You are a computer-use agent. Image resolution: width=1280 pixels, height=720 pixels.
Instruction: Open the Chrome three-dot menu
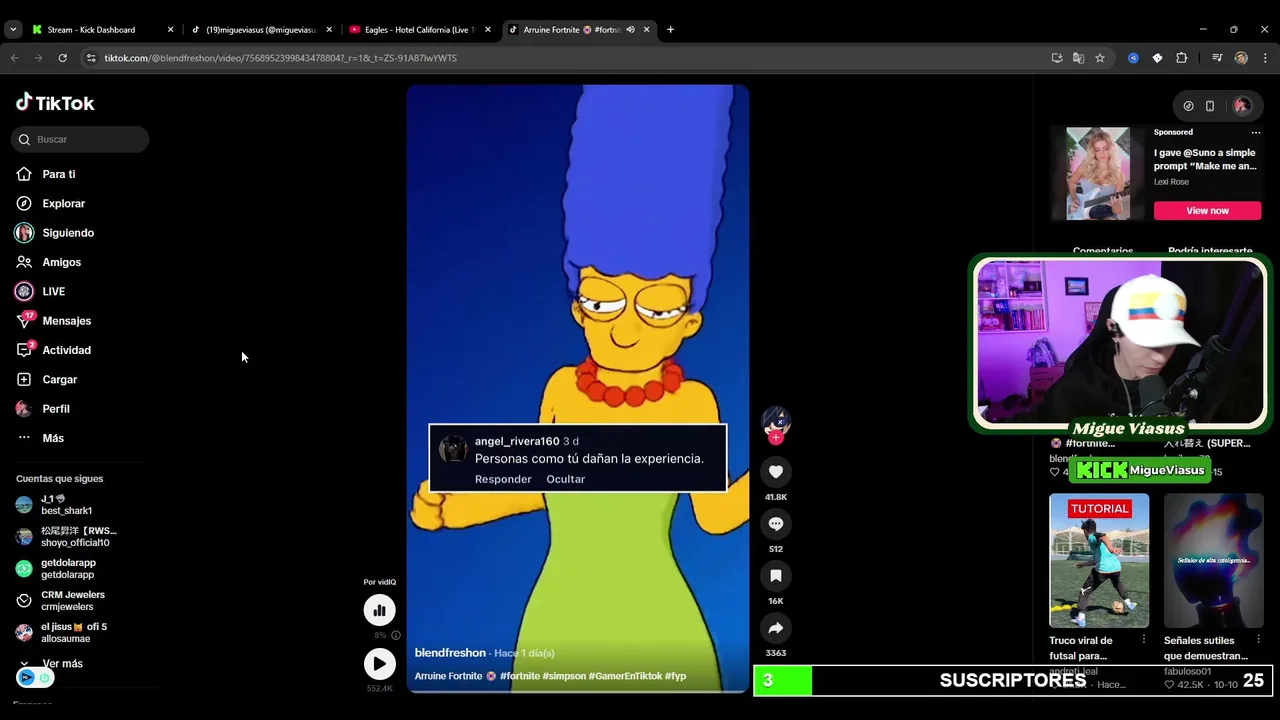[1263, 58]
